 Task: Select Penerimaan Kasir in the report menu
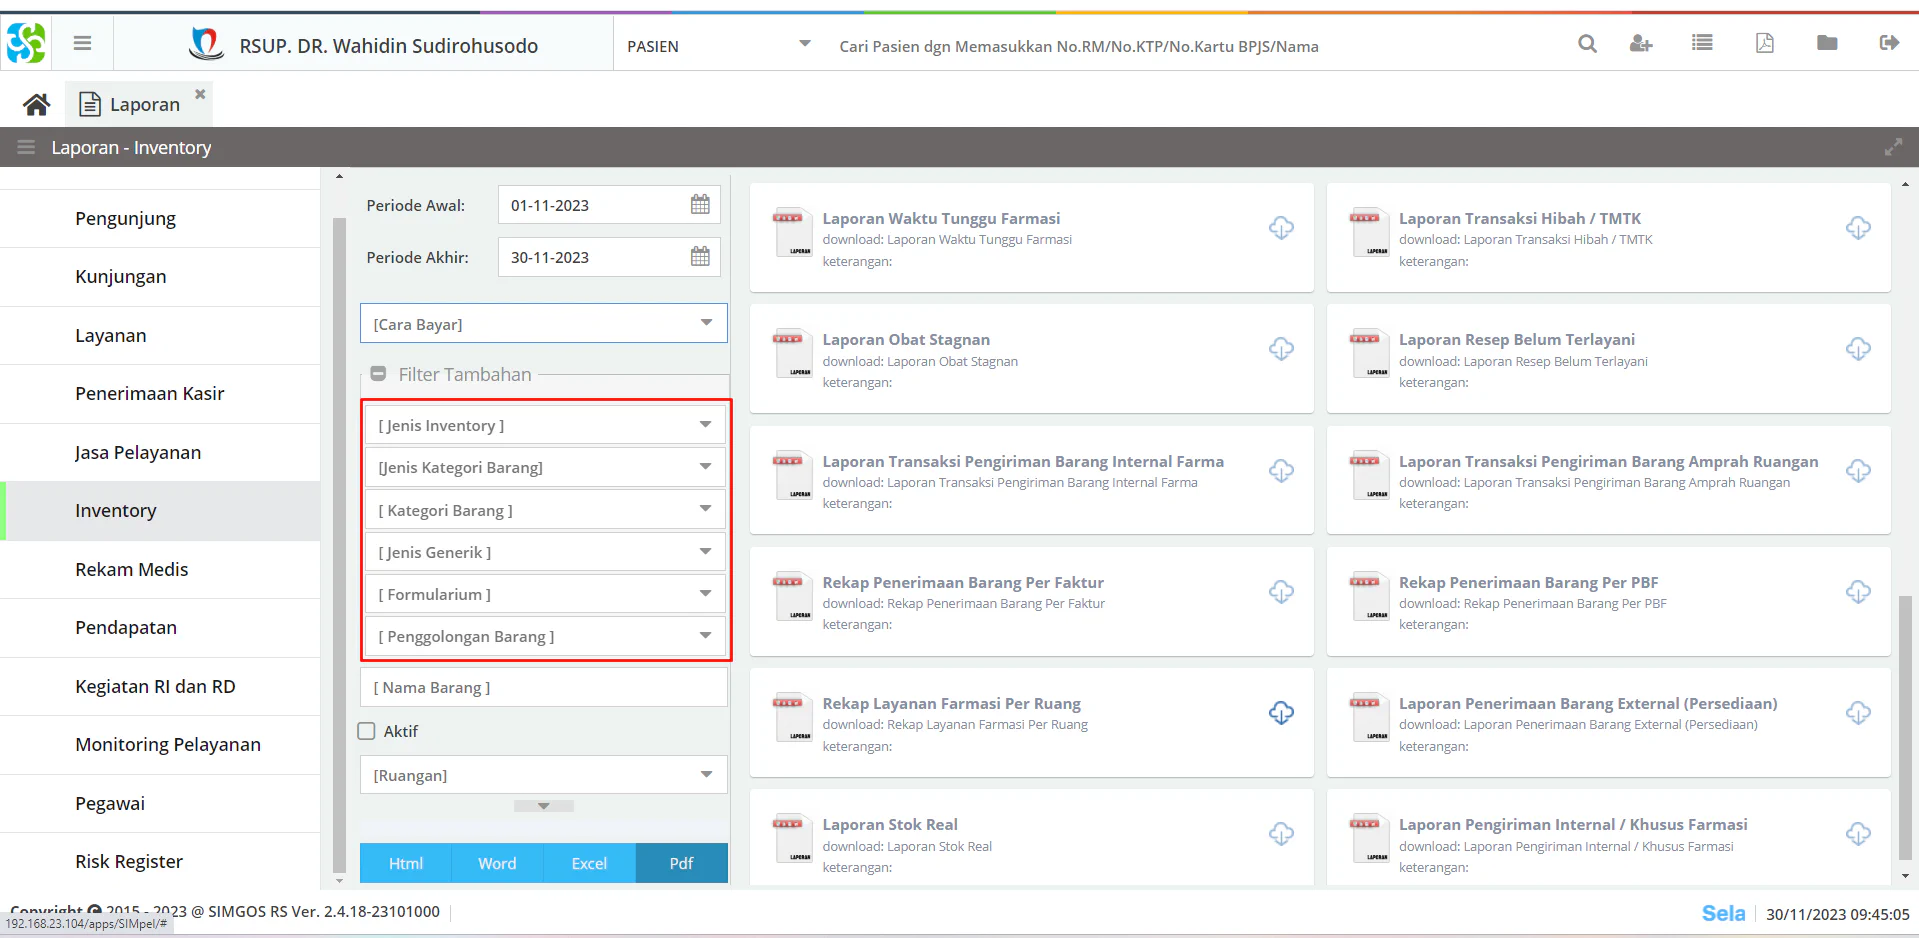(160, 394)
